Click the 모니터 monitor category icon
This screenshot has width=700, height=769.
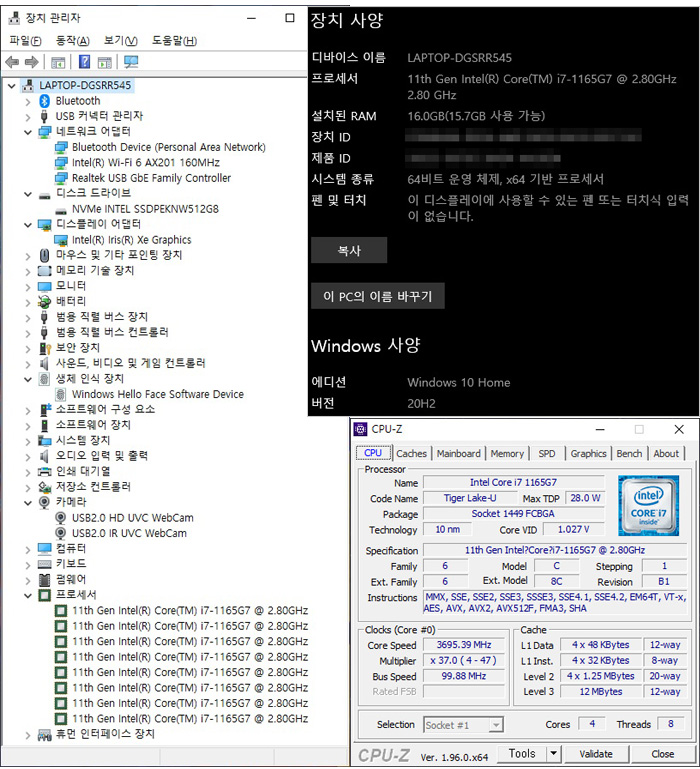[45, 286]
